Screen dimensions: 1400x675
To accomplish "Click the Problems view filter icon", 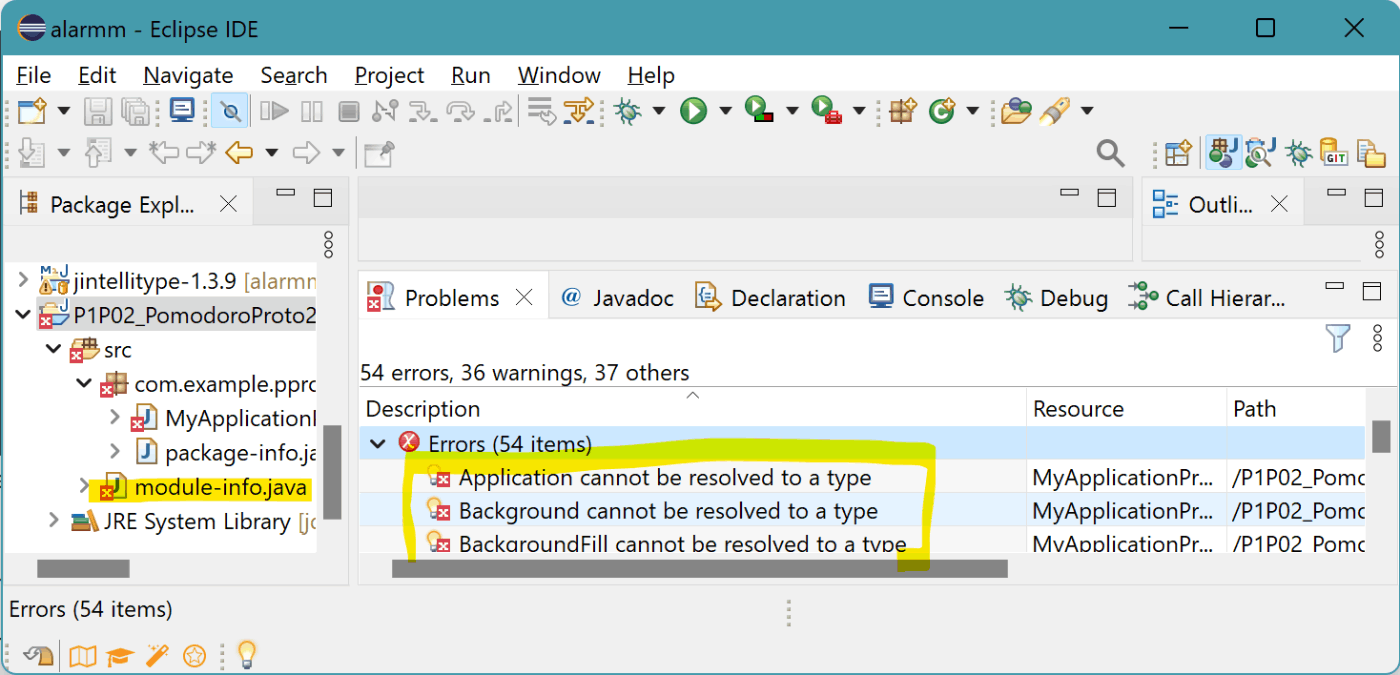I will point(1338,338).
